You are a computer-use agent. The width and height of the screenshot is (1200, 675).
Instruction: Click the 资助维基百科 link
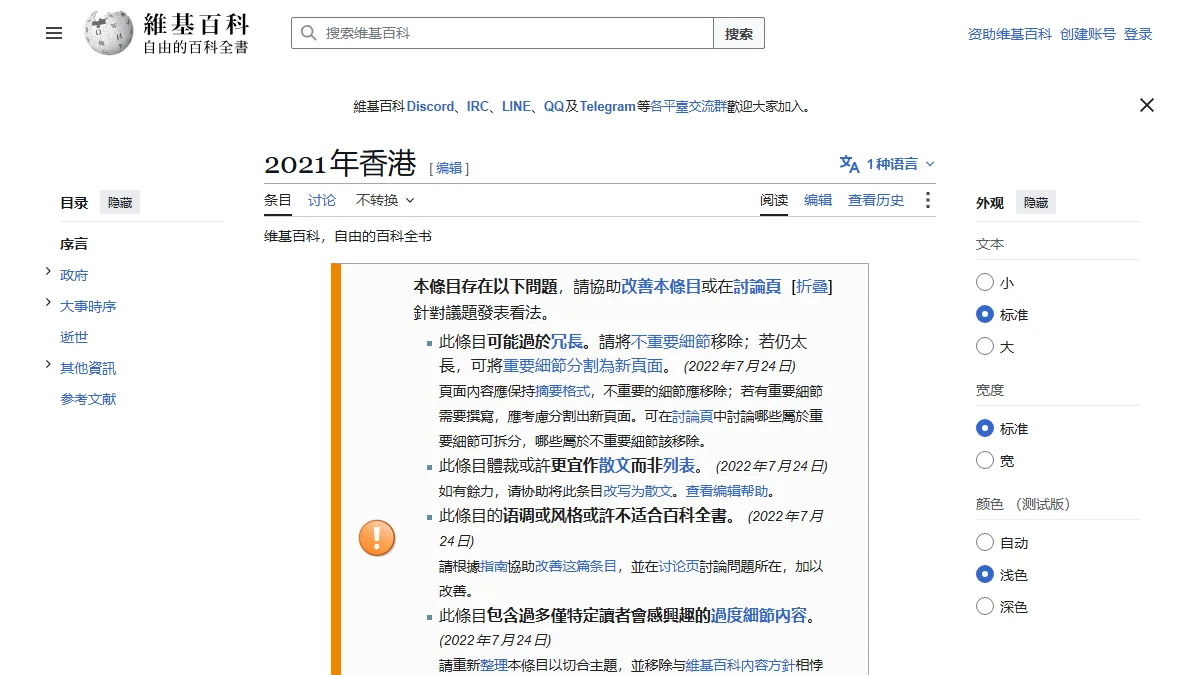click(x=1010, y=34)
